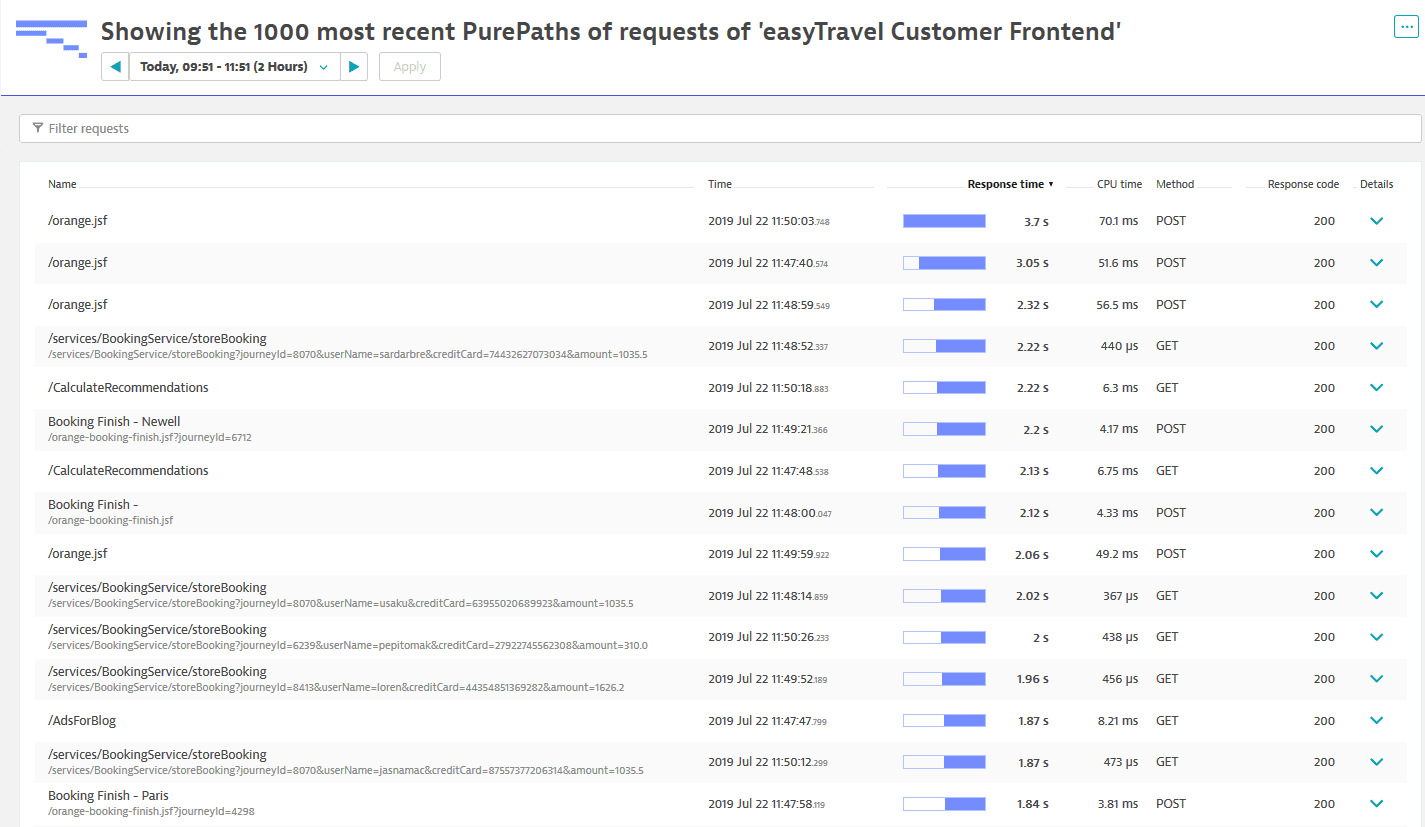
Task: Expand details of /orange.jsf 2.32 s row
Action: (1376, 304)
